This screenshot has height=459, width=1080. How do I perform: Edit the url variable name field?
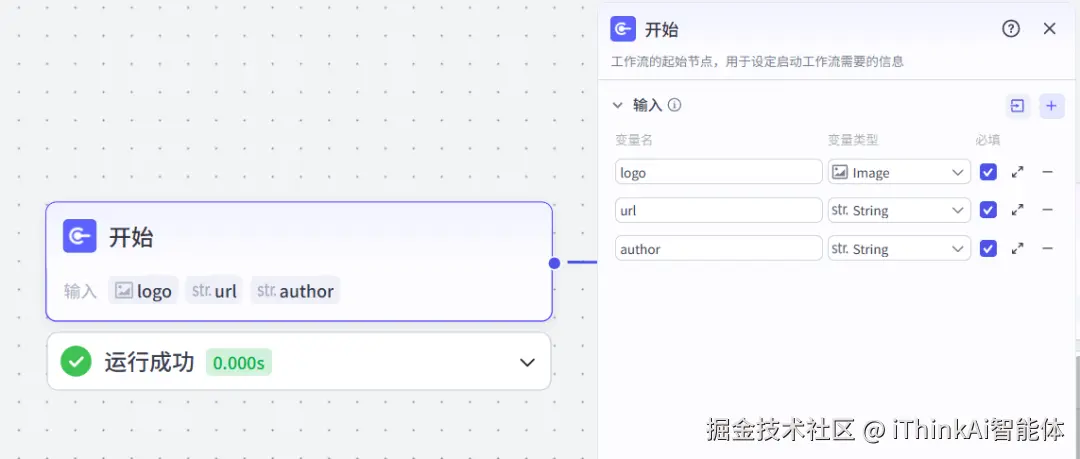(718, 210)
